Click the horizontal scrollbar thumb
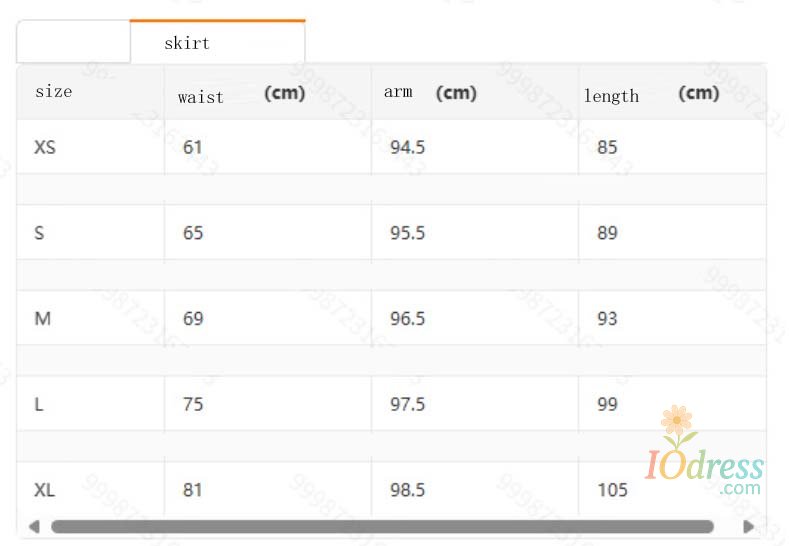The image size is (789, 546). [x=382, y=526]
